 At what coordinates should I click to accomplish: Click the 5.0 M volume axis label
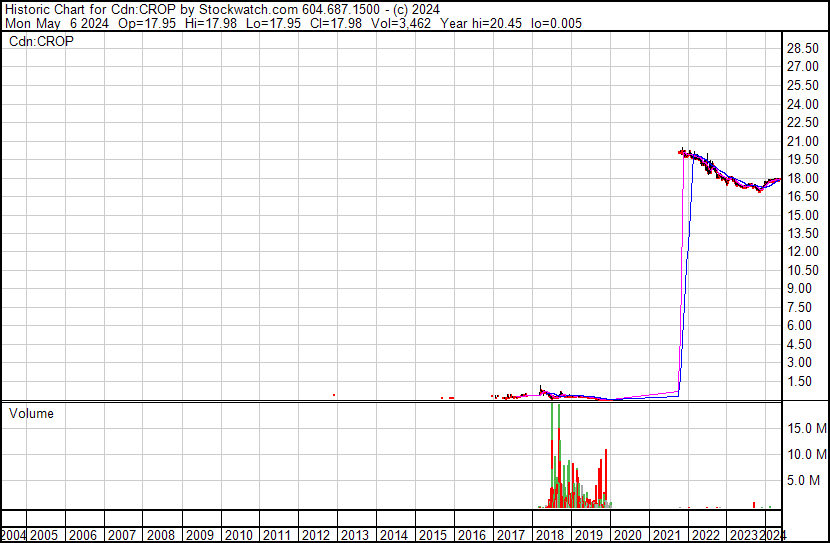[803, 480]
